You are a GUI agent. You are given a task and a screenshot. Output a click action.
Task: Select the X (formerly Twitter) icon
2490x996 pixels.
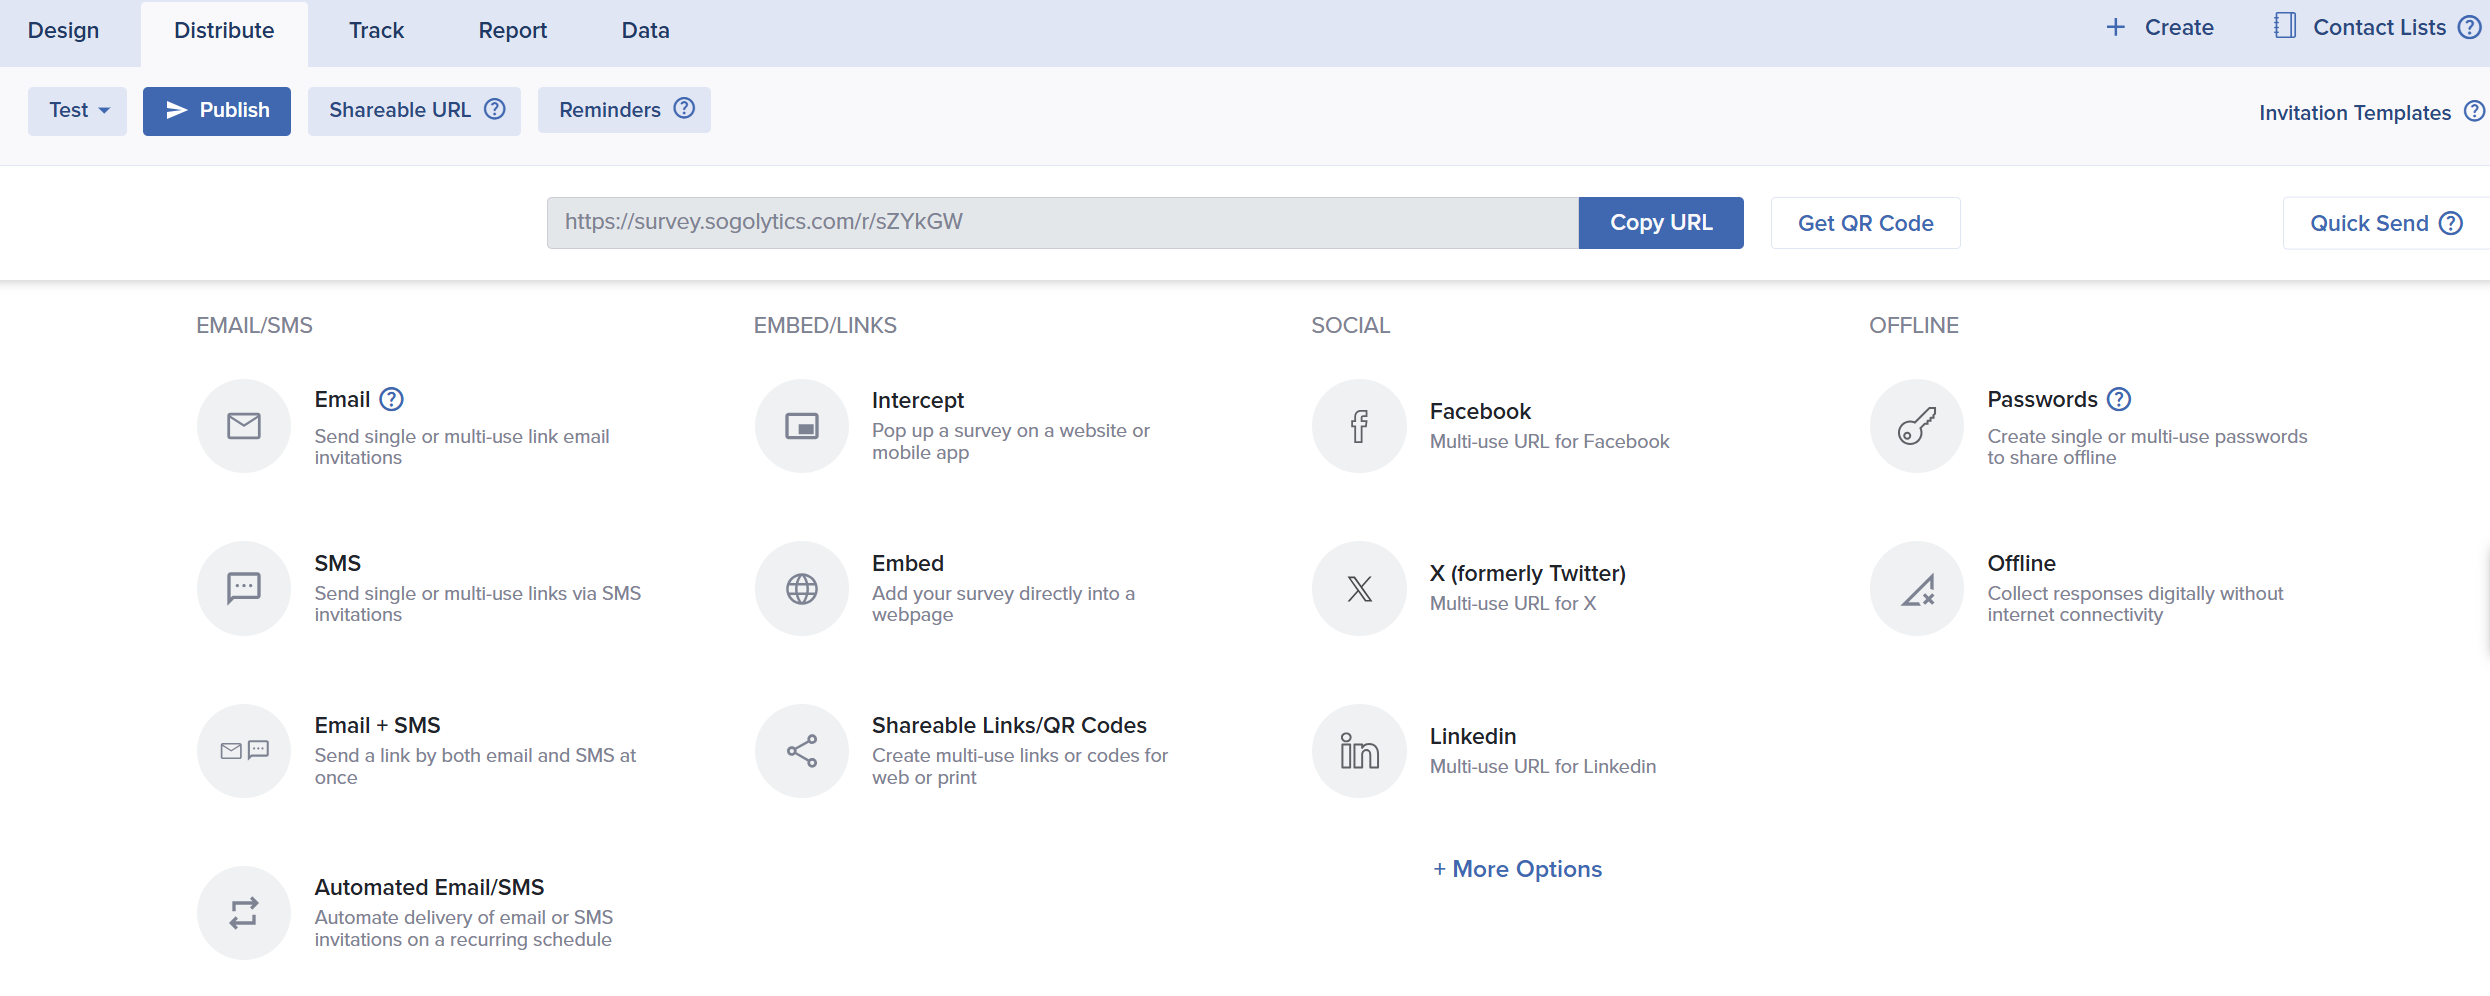[1359, 588]
